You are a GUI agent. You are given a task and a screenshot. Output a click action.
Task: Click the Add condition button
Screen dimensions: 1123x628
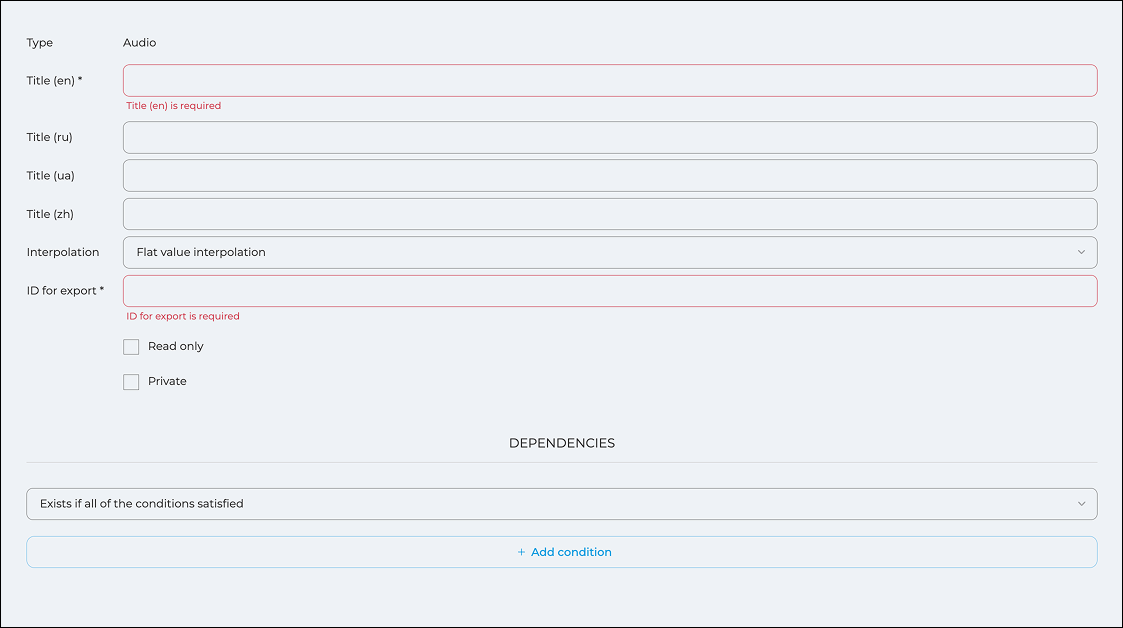(562, 552)
